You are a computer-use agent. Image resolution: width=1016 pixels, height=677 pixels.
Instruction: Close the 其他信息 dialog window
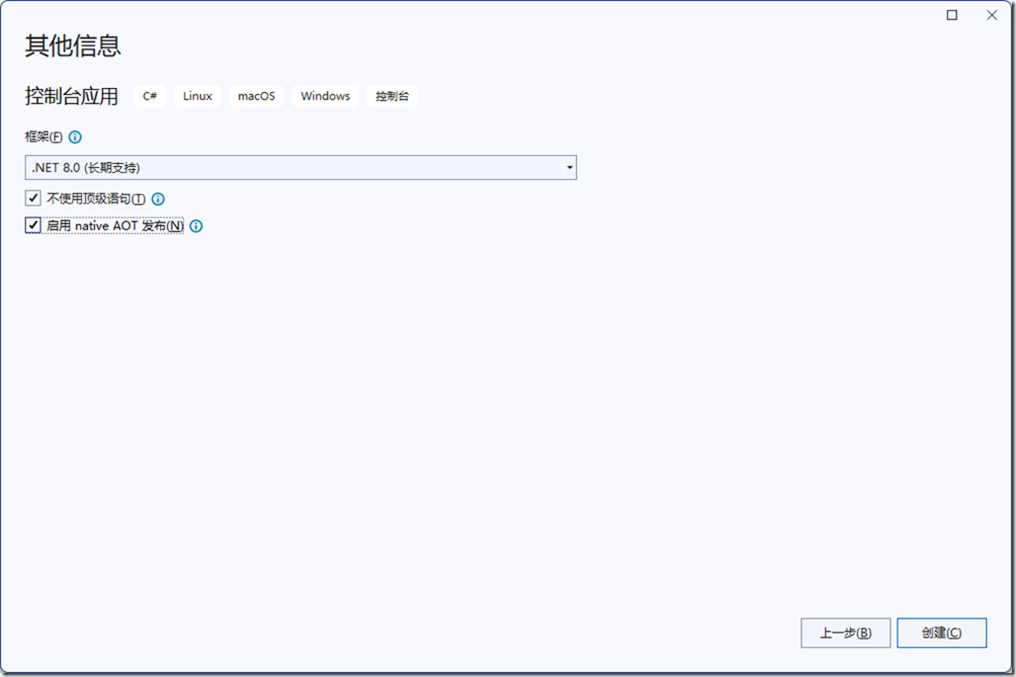pyautogui.click(x=992, y=15)
